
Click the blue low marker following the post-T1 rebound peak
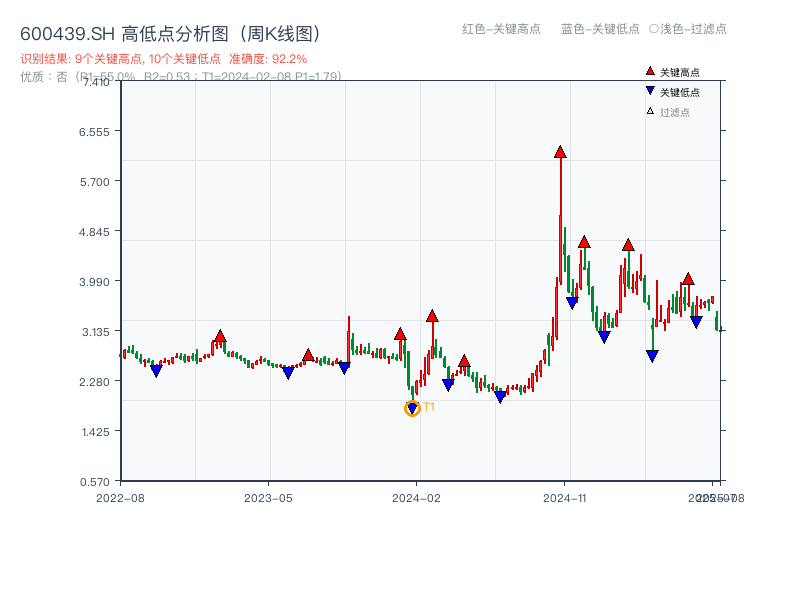click(448, 385)
